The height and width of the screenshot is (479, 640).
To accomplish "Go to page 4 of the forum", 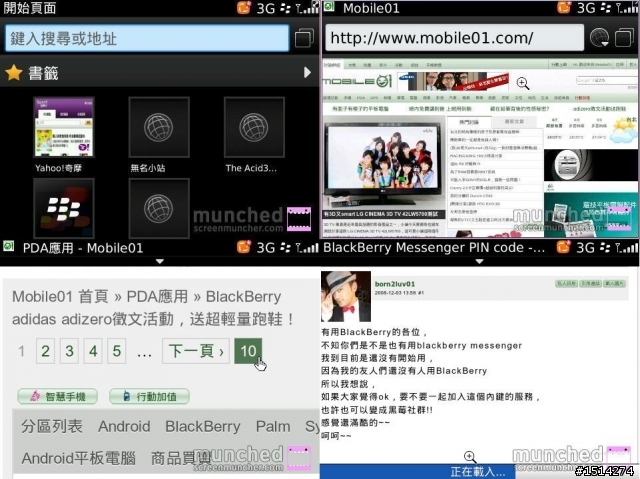I will [x=93, y=351].
